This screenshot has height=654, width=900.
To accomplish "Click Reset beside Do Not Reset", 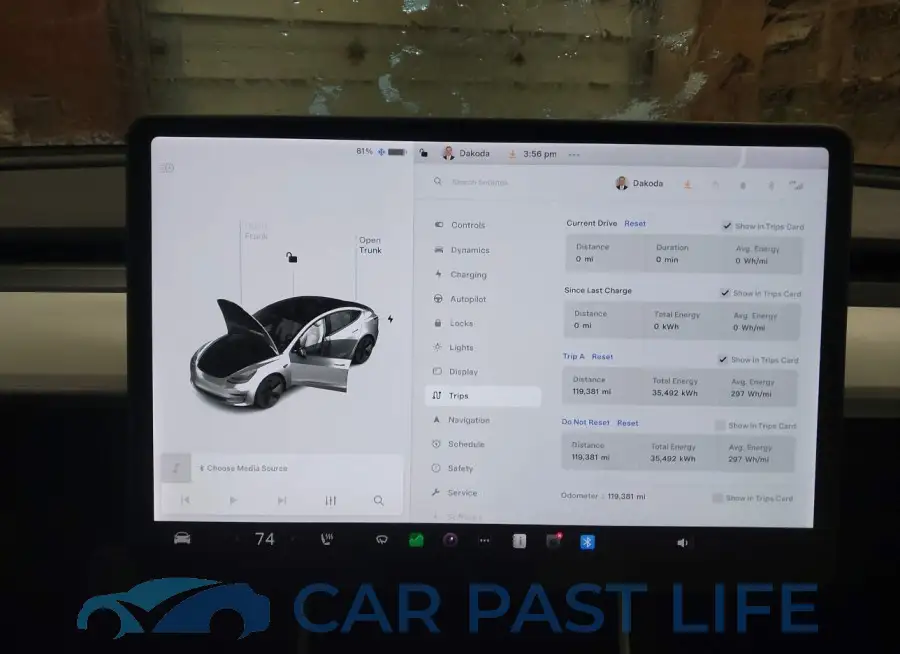I will (627, 423).
